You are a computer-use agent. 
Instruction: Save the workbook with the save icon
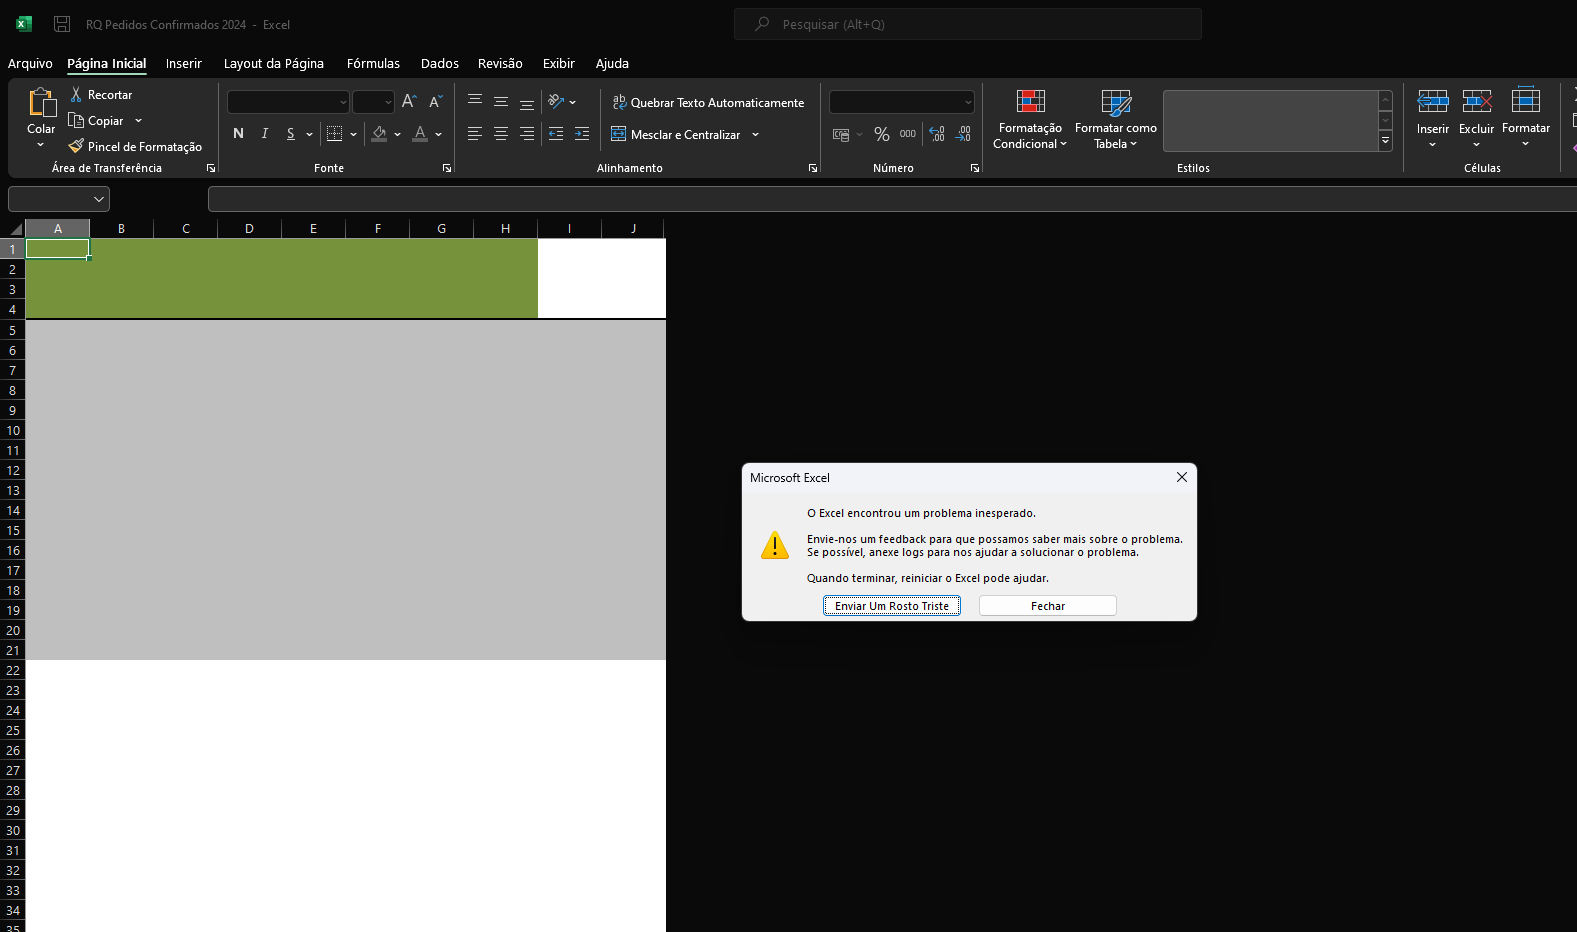click(62, 24)
